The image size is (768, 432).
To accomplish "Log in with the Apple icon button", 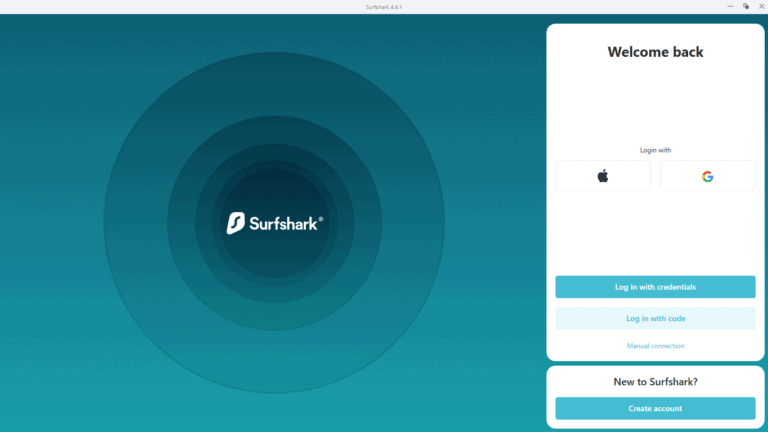I will click(603, 175).
